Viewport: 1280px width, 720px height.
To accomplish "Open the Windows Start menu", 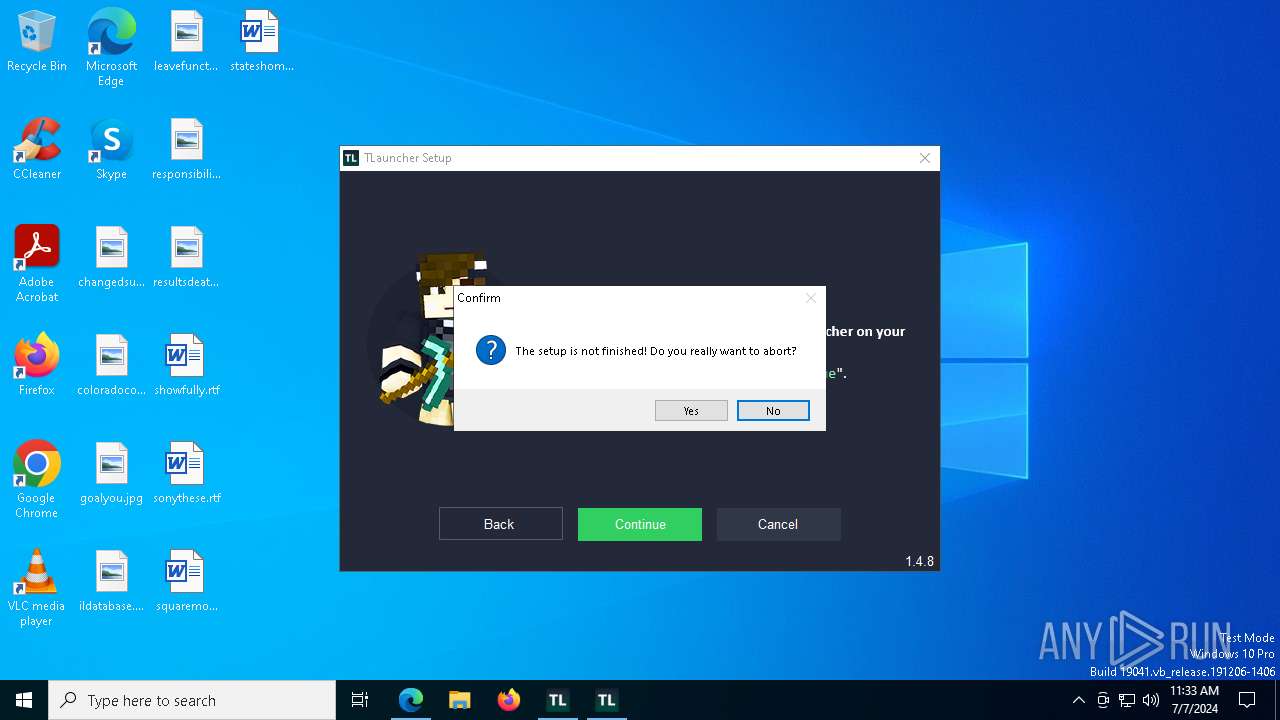I will [x=24, y=700].
